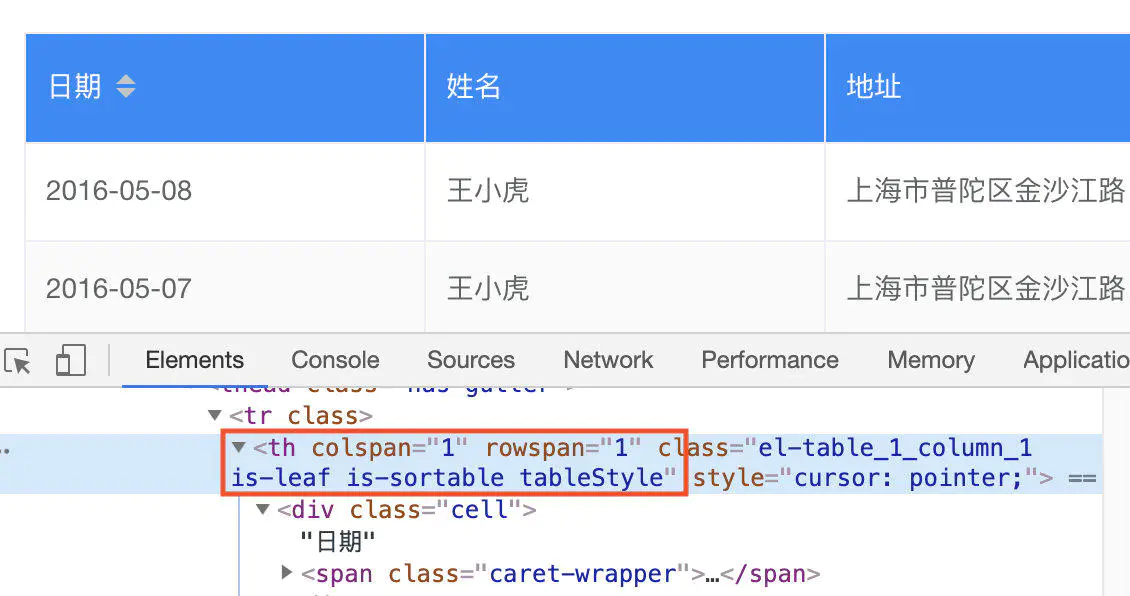1130x596 pixels.
Task: Sort the table by the 日期 column
Action: (x=75, y=87)
